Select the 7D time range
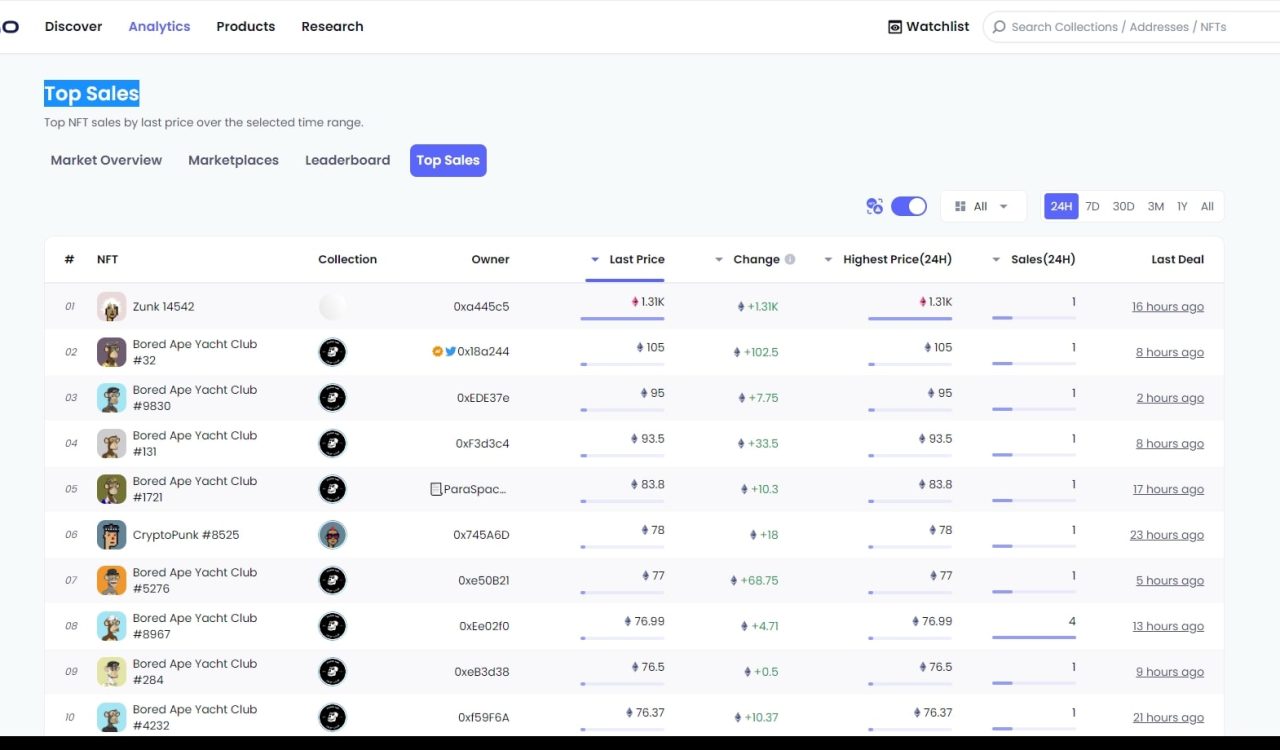The width and height of the screenshot is (1280, 750). click(x=1092, y=206)
